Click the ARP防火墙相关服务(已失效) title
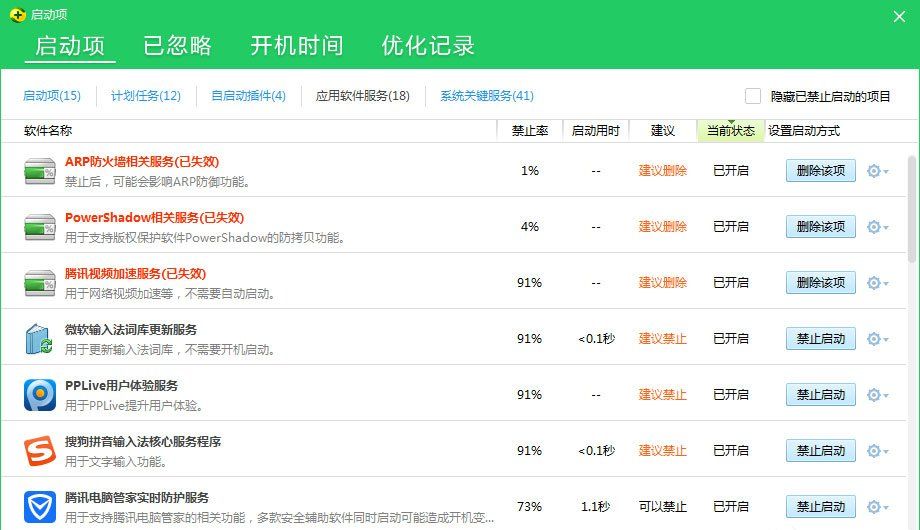Image resolution: width=920 pixels, height=530 pixels. 142,161
